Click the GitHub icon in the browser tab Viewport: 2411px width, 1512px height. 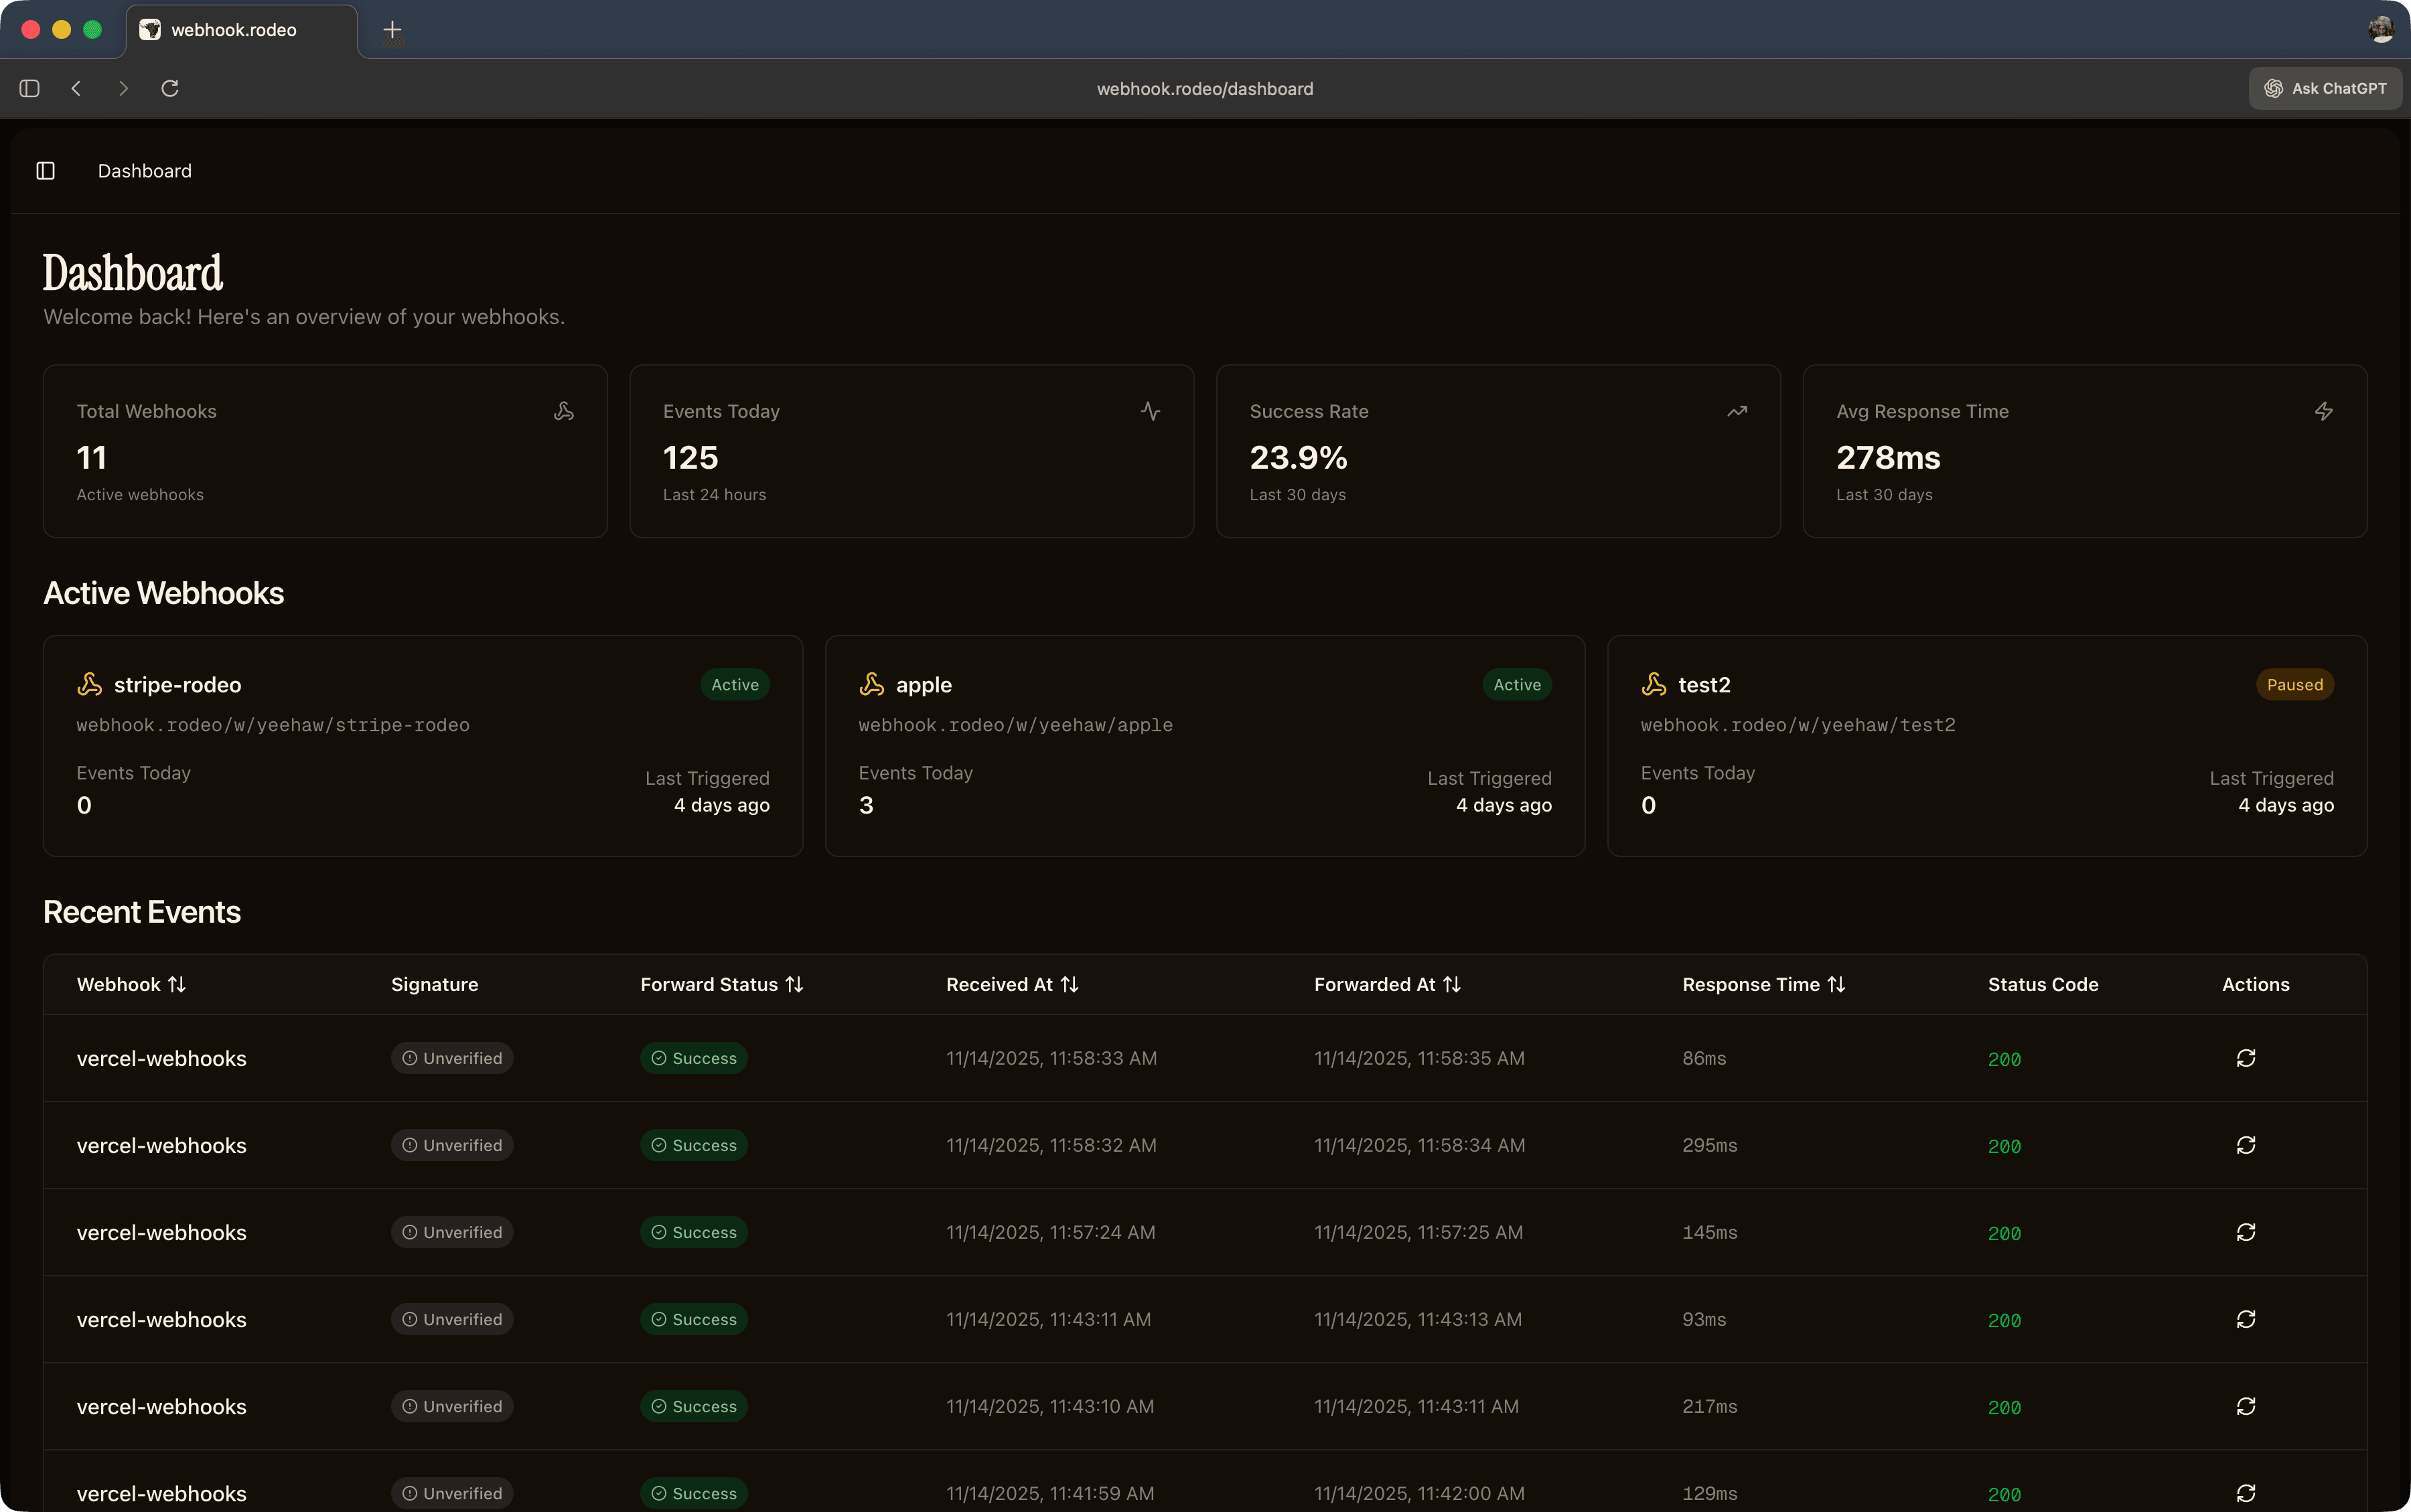point(151,29)
